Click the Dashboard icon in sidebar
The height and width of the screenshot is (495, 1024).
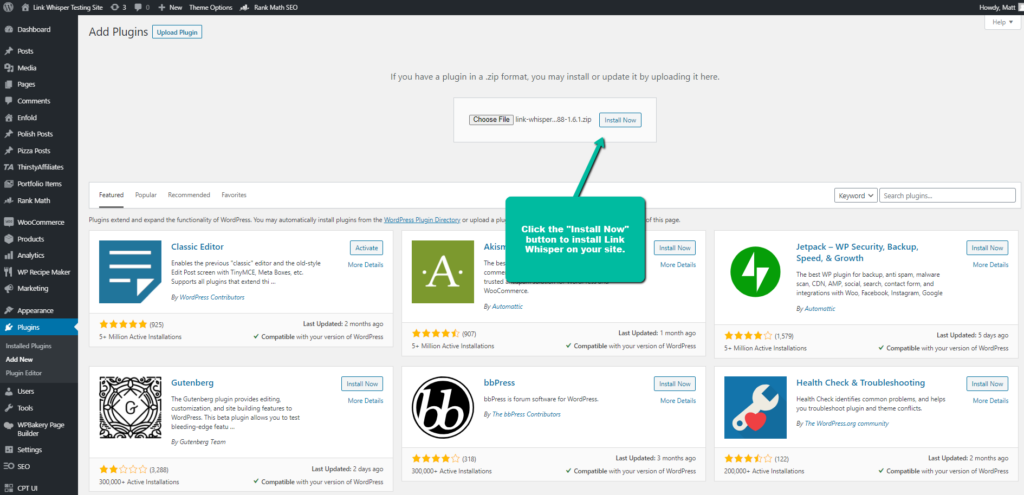point(8,29)
